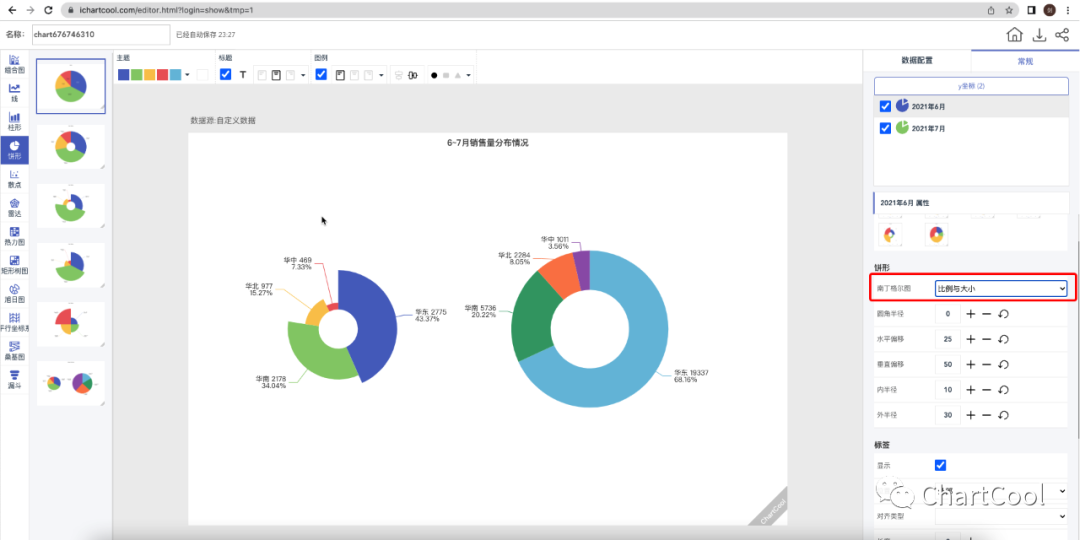Pick the red theme color swatch
This screenshot has height=540, width=1080.
coord(163,74)
